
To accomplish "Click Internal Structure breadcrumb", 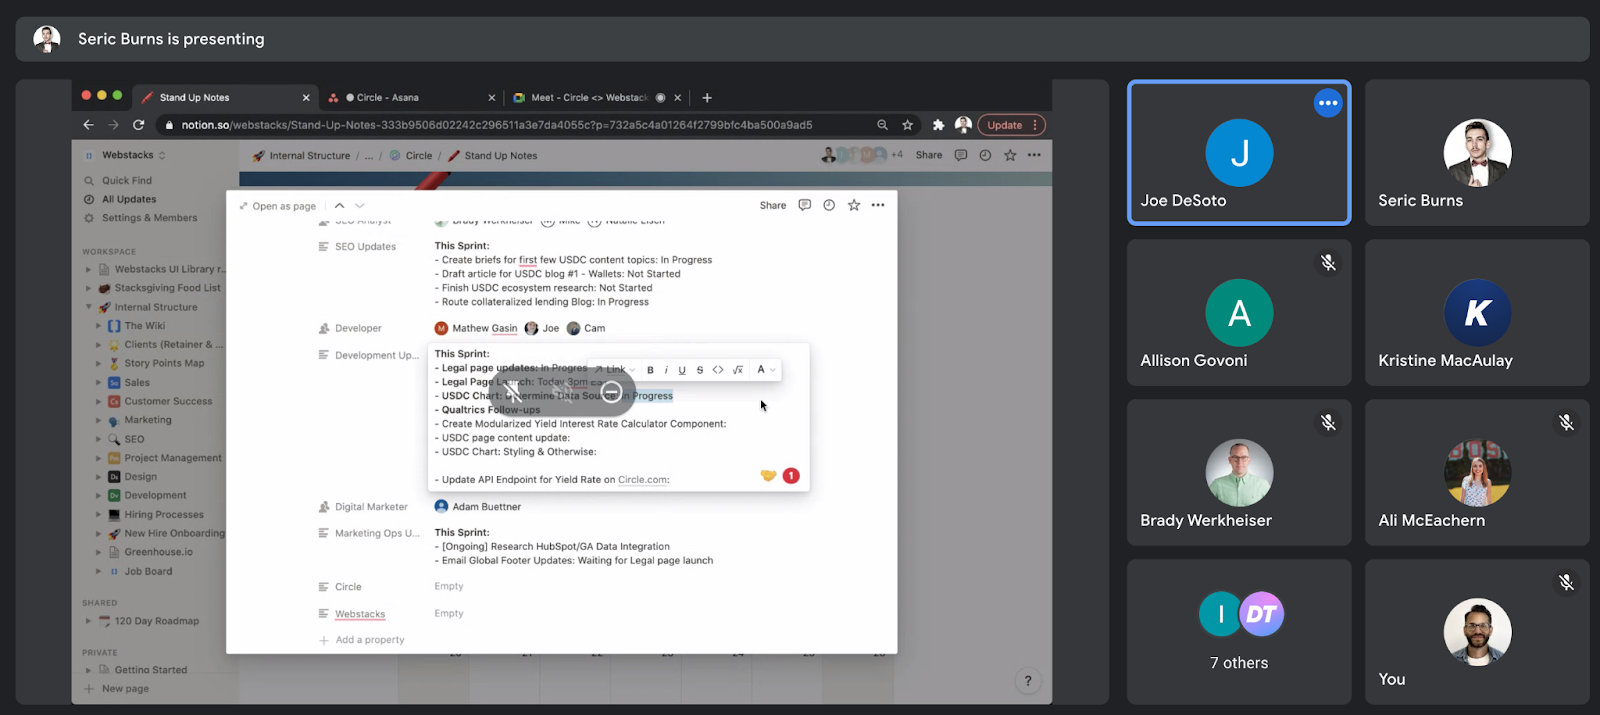I will pos(301,156).
